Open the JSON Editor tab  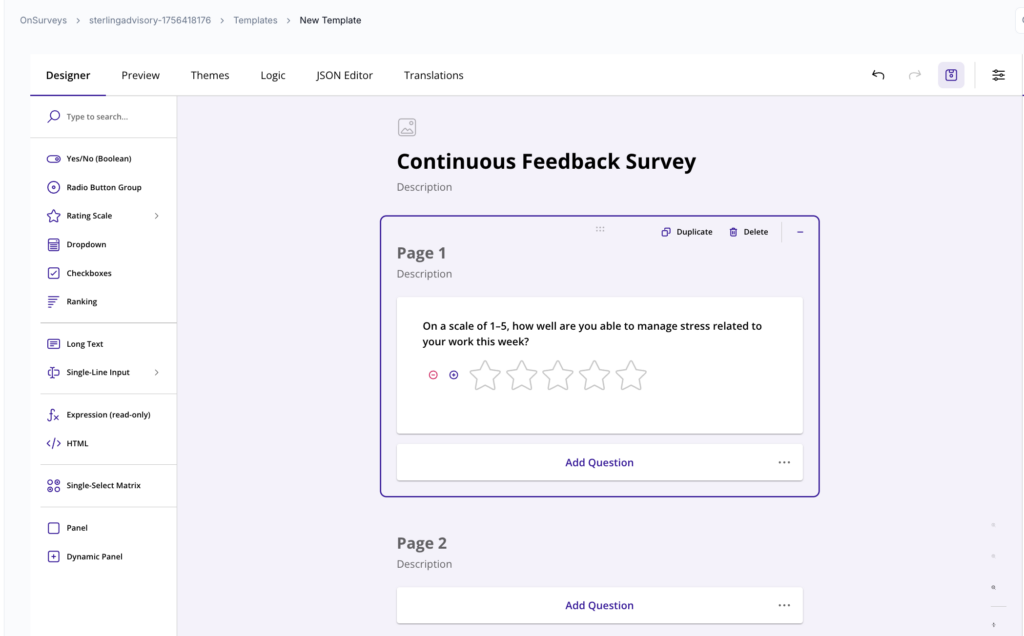click(x=344, y=75)
